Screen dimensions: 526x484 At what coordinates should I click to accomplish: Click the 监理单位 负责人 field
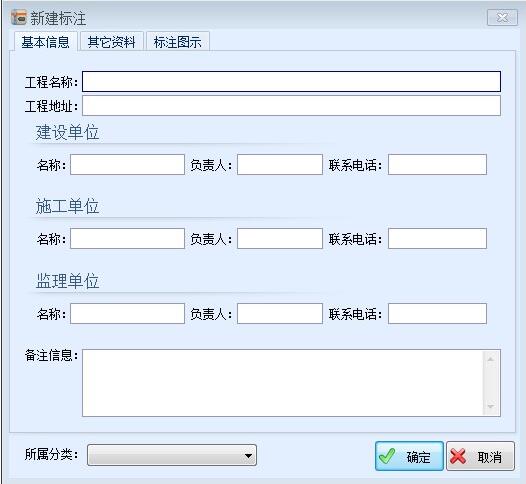pos(280,314)
